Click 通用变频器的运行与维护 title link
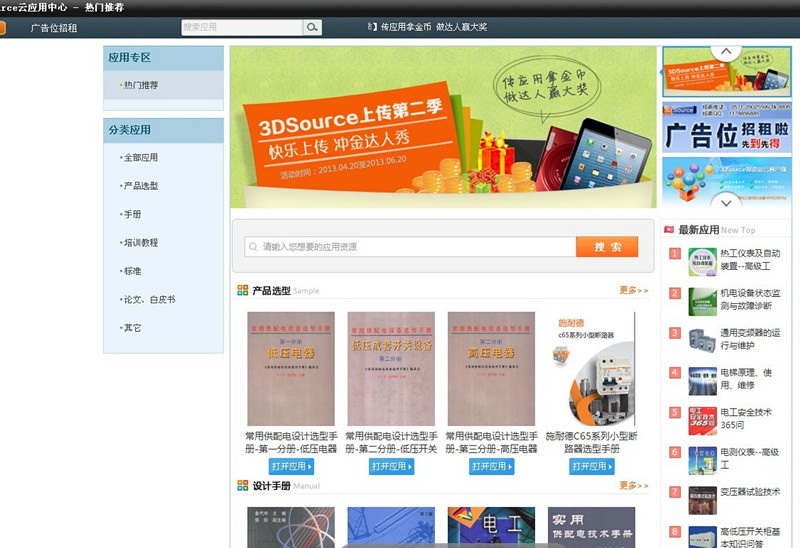The height and width of the screenshot is (548, 800). (750, 339)
